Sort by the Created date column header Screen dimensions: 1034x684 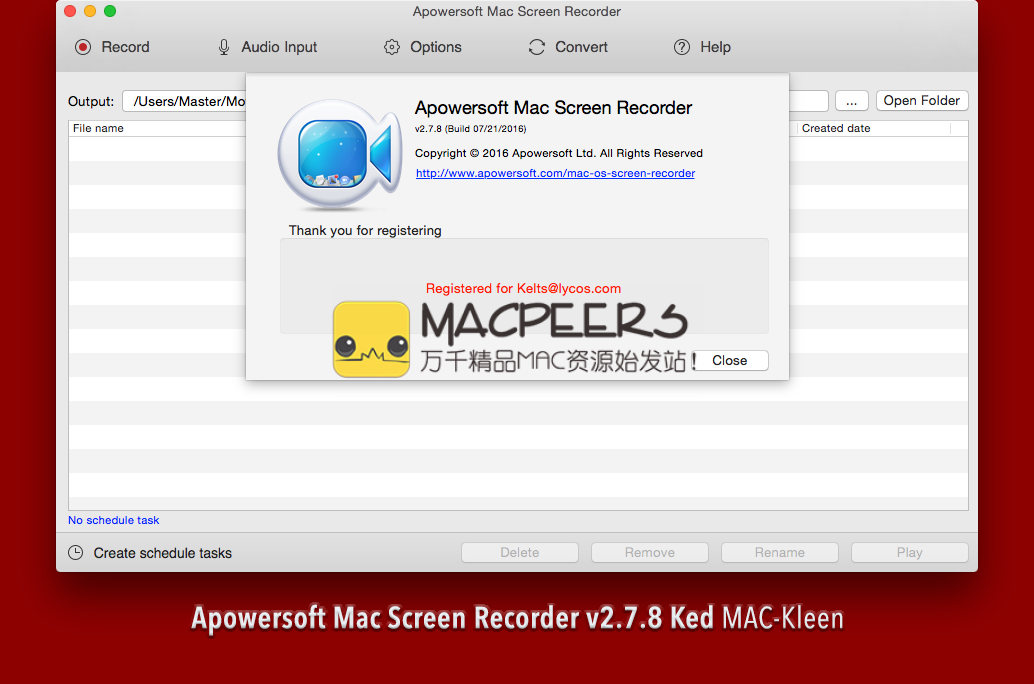tap(872, 129)
